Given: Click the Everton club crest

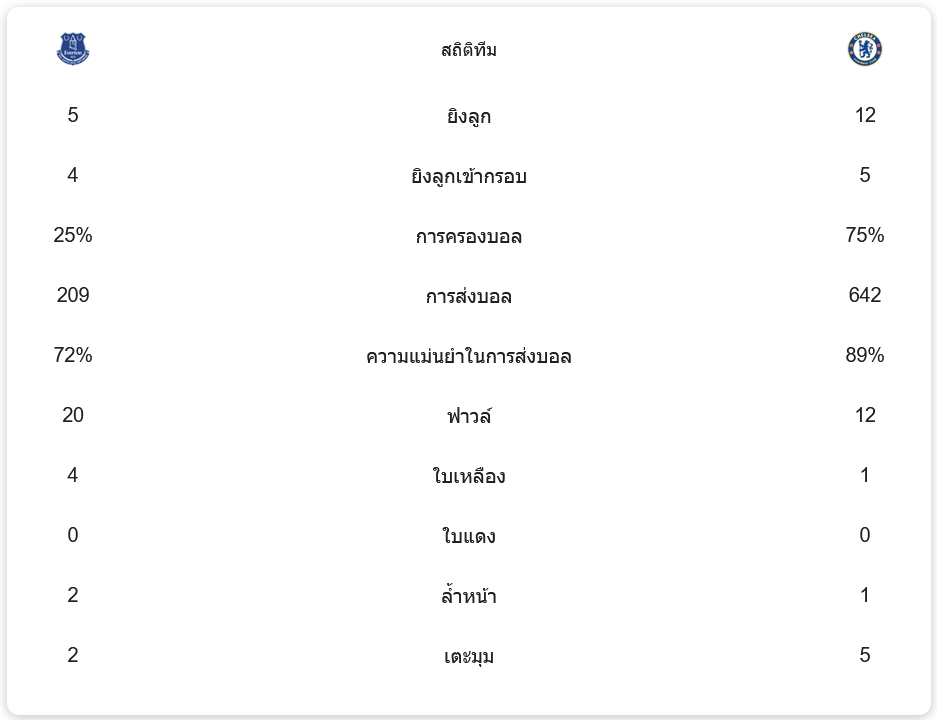Looking at the screenshot, I should click(73, 49).
